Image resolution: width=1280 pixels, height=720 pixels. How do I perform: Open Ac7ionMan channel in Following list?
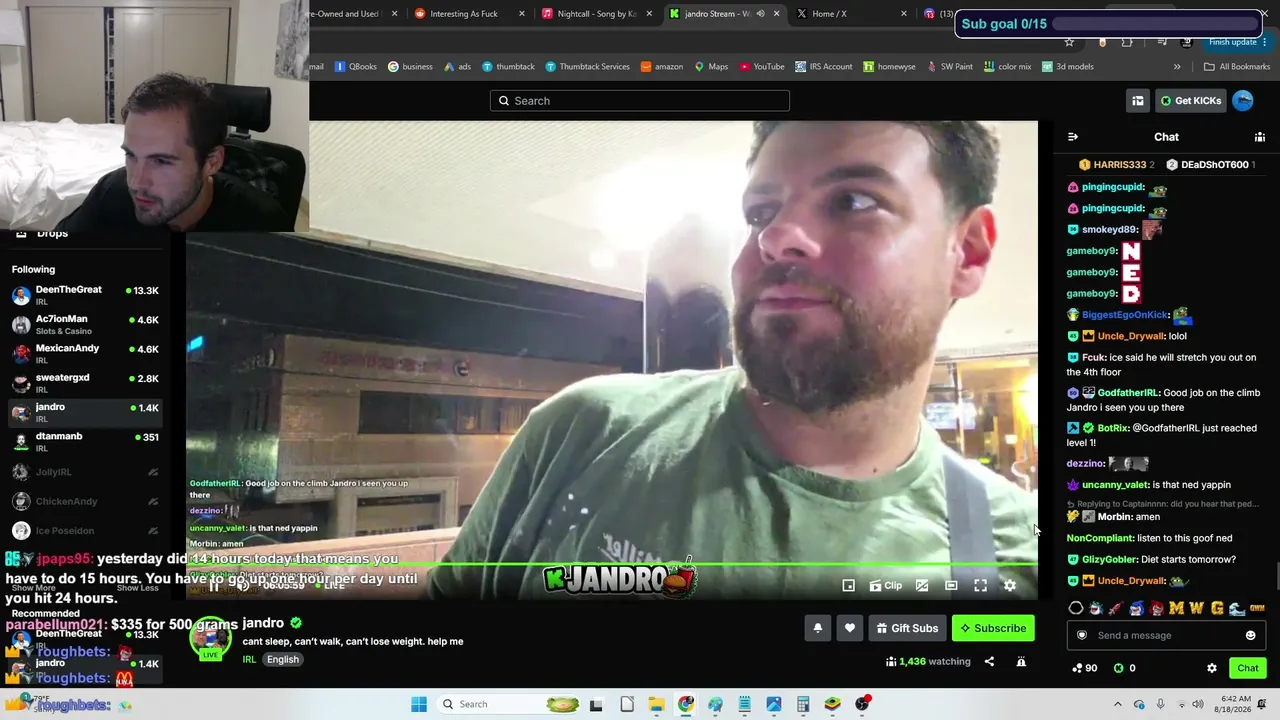(x=85, y=325)
